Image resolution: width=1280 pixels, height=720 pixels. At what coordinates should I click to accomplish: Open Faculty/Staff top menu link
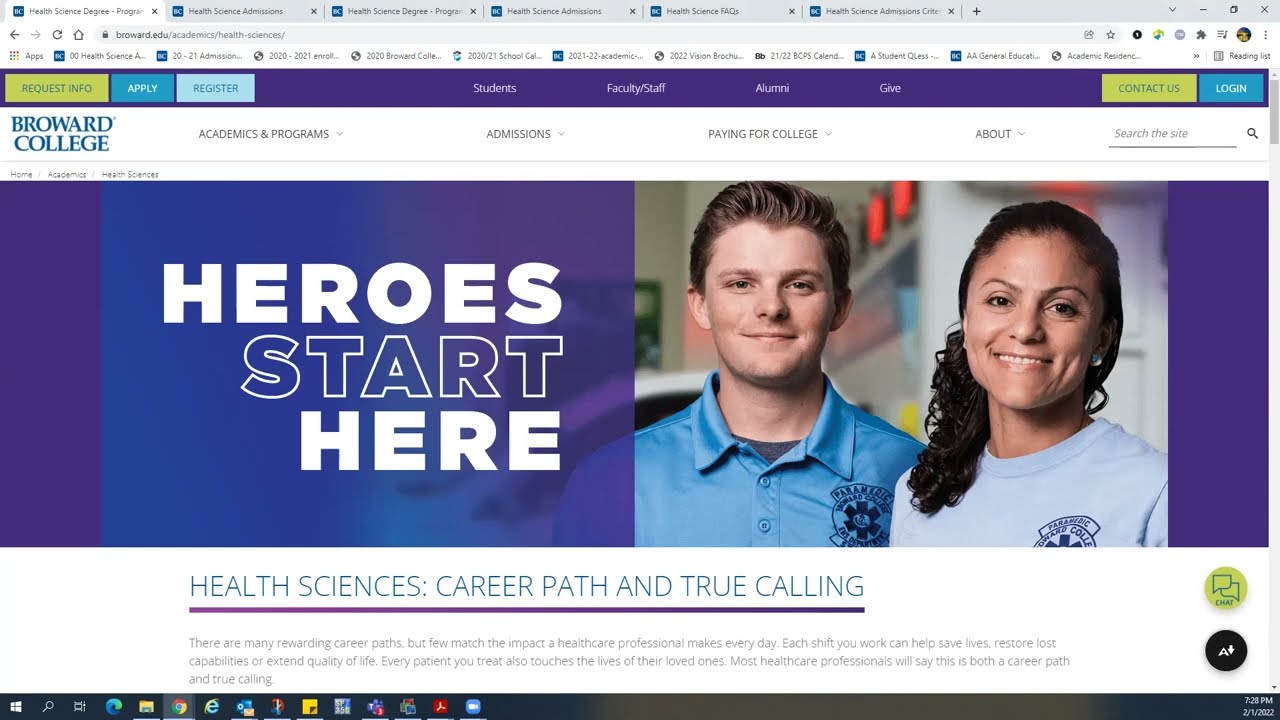(636, 88)
